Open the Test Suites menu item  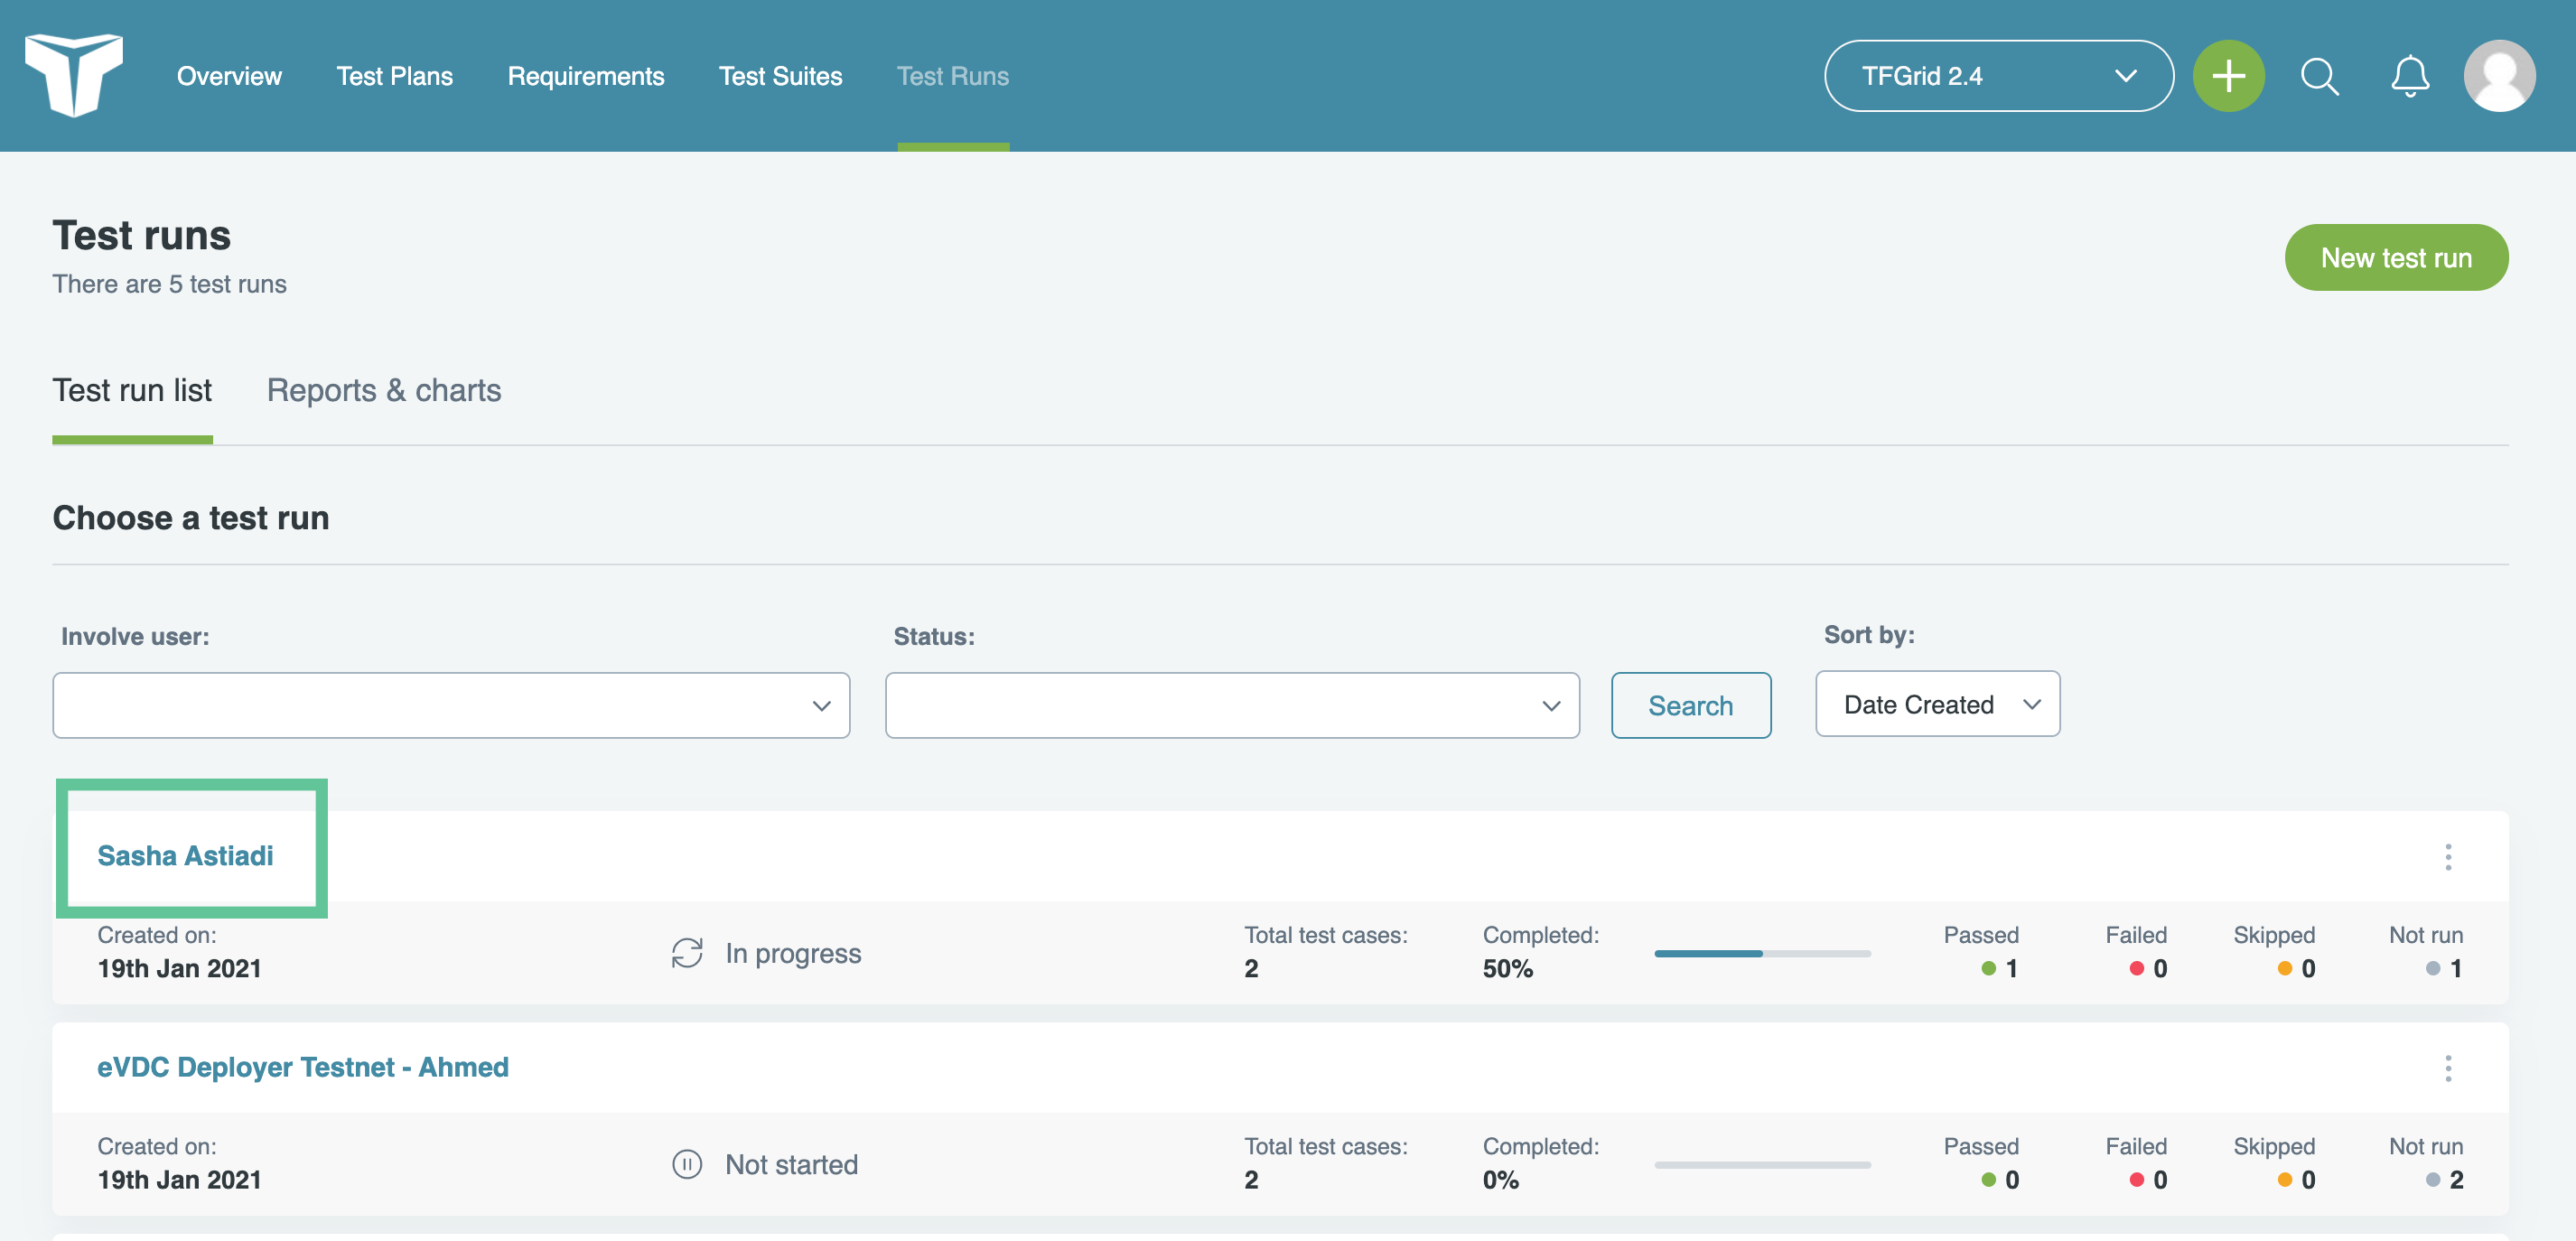pos(780,76)
